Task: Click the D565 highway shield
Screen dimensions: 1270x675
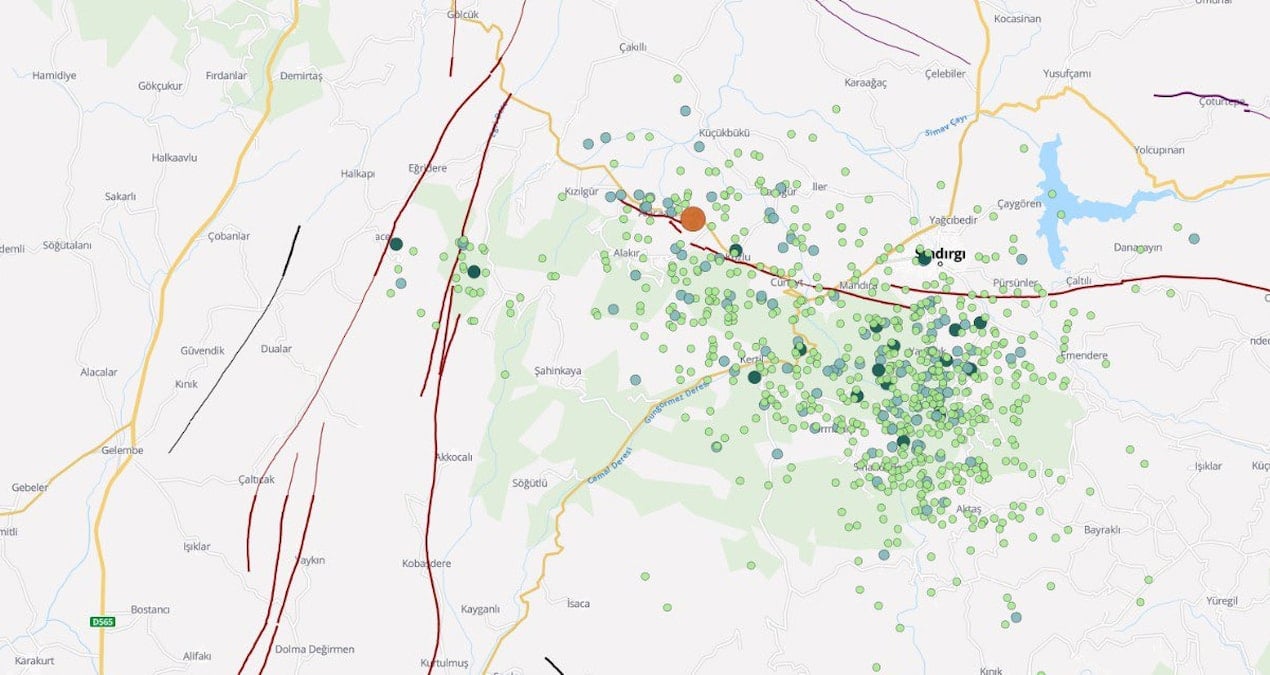Action: coord(102,622)
